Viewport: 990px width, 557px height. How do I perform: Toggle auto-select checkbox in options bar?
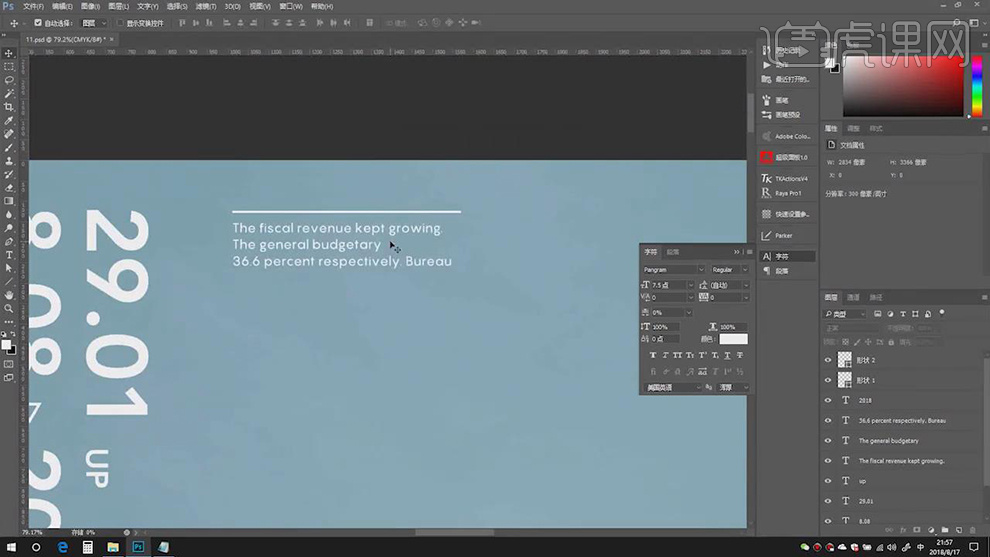(x=38, y=23)
